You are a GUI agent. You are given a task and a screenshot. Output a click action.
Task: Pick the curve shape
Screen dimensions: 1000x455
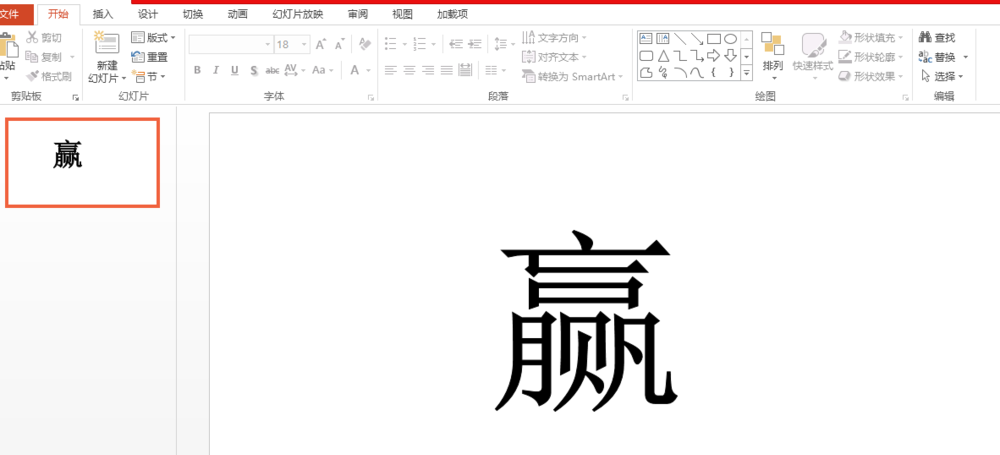pos(696,72)
